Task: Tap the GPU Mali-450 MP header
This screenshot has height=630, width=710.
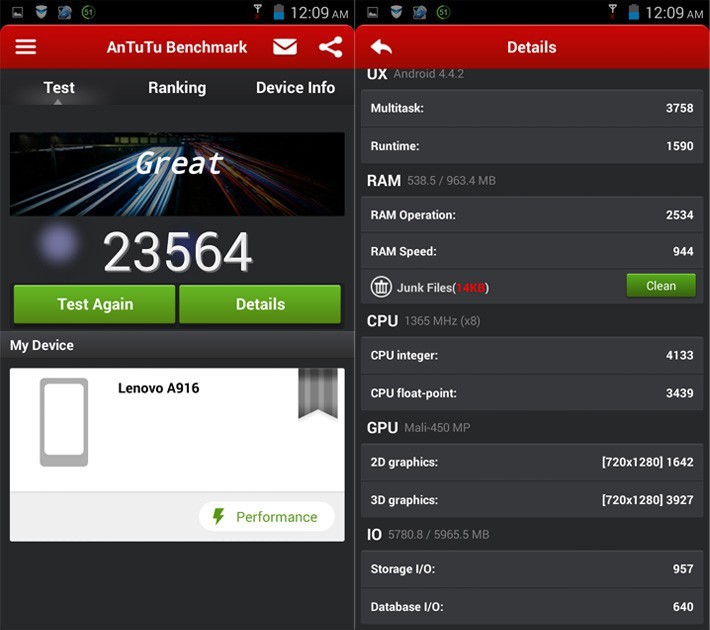Action: coord(418,428)
